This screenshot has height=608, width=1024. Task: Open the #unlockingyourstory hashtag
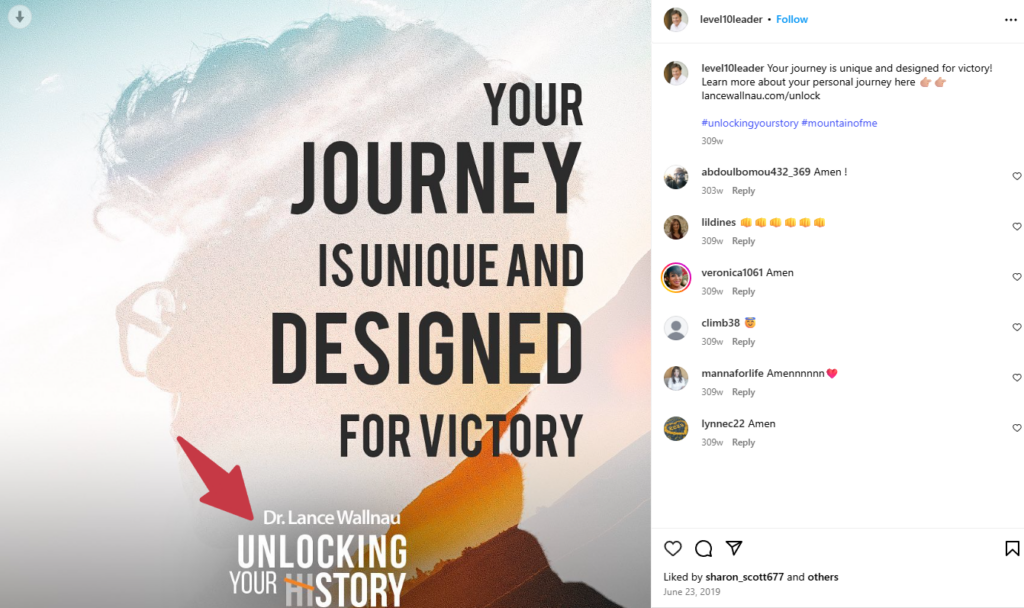click(750, 123)
